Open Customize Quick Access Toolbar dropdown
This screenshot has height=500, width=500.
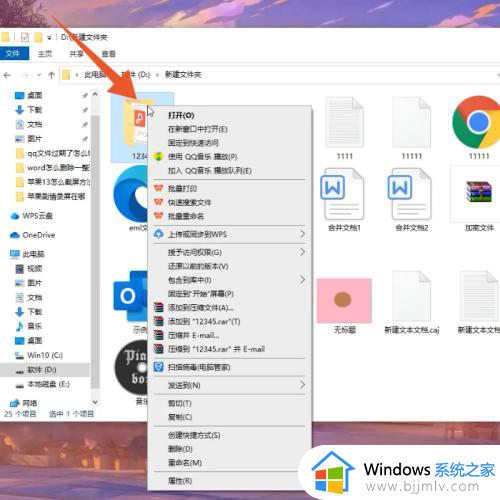point(49,38)
